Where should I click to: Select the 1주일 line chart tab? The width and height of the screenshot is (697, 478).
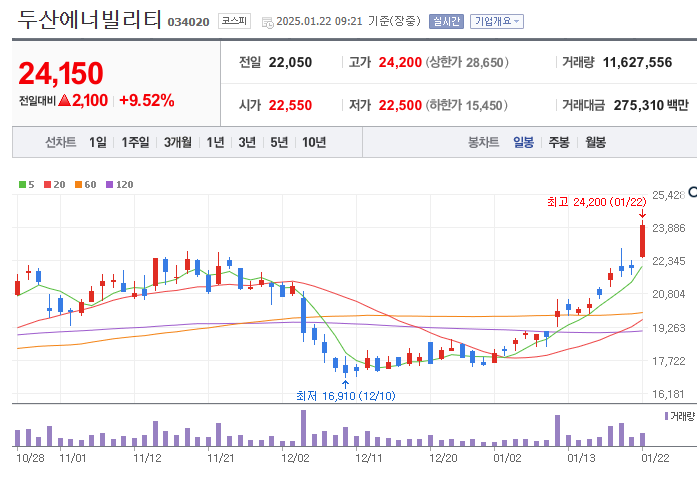[x=135, y=142]
